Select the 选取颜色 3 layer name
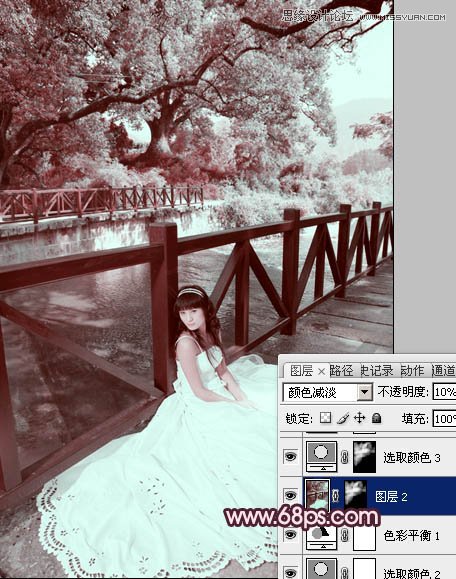 [x=411, y=458]
